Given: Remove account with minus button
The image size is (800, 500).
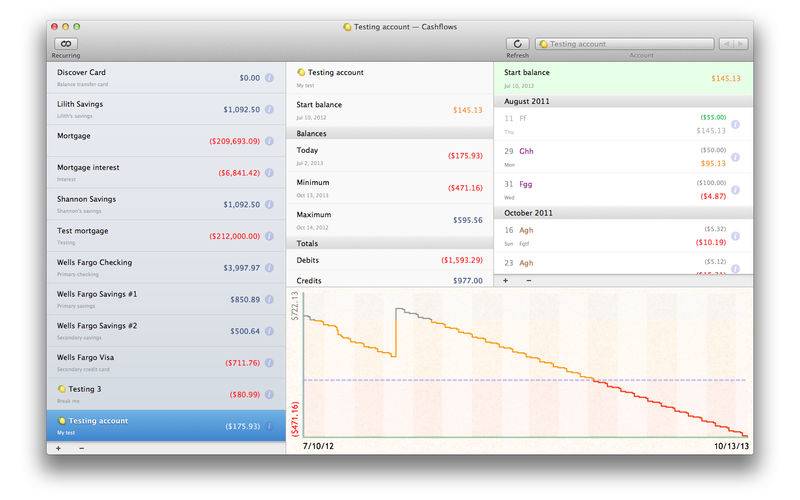Looking at the screenshot, I should (82, 448).
